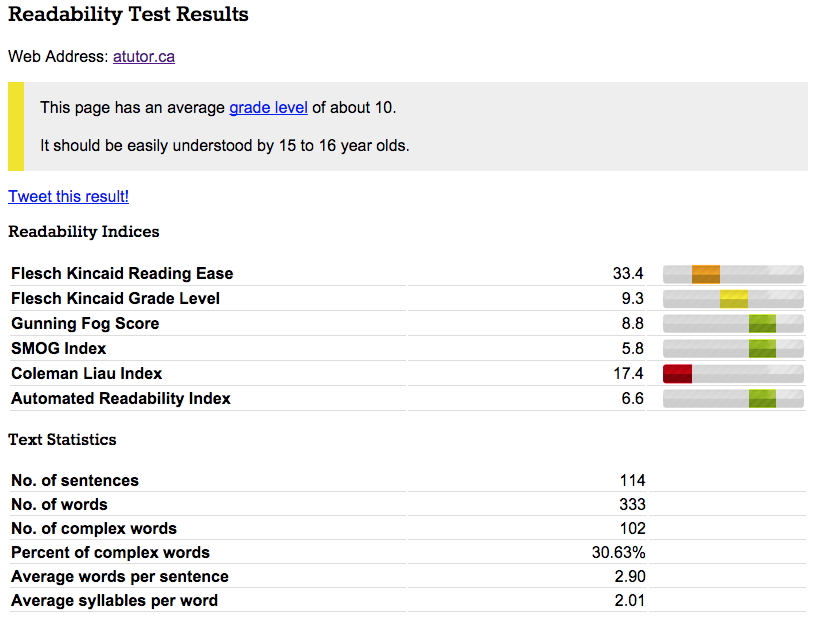Click the Text Statistics section heading
The width and height of the screenshot is (820, 629).
pos(62,439)
